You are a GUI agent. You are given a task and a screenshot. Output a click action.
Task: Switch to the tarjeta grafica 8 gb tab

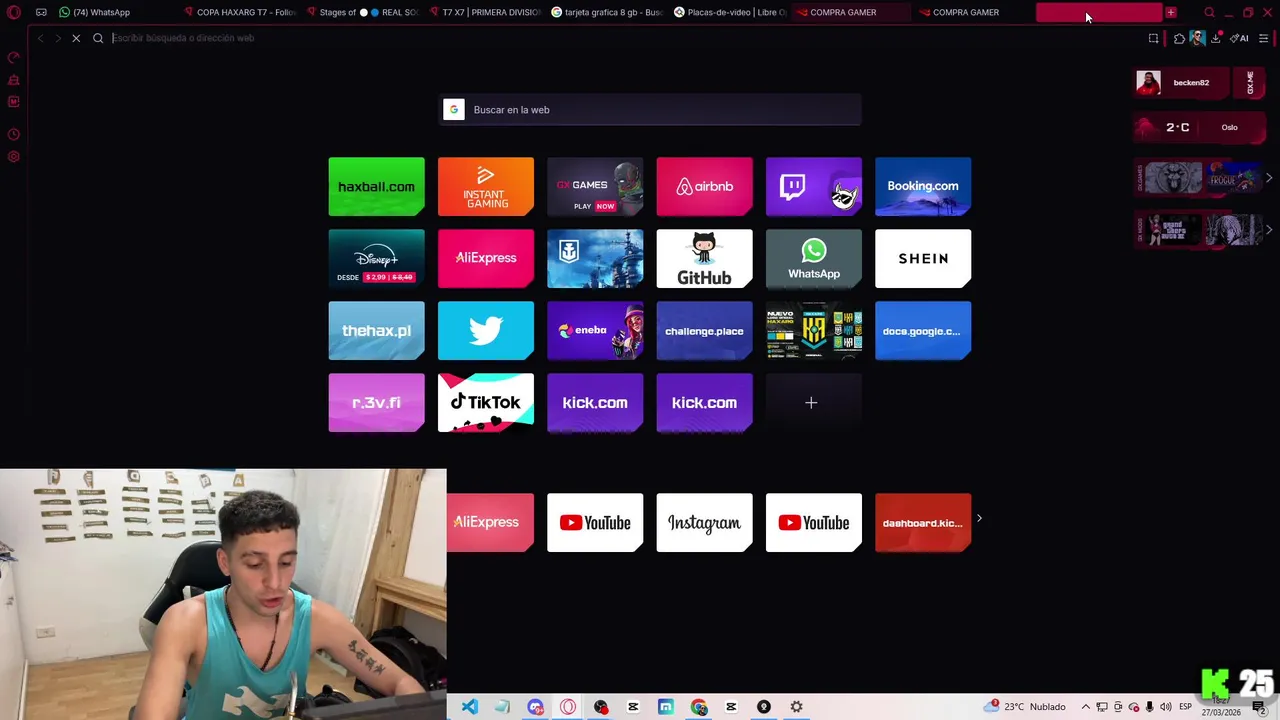pos(606,12)
